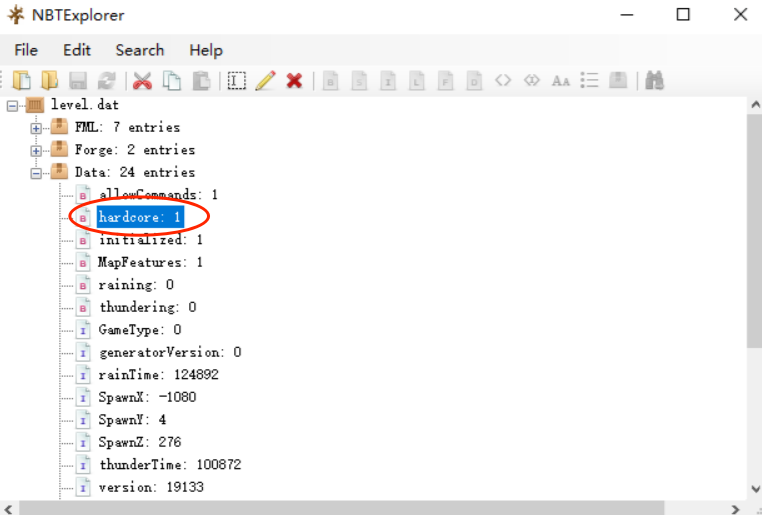The image size is (762, 515).
Task: Click the Open Folder toolbar icon
Action: 49,81
